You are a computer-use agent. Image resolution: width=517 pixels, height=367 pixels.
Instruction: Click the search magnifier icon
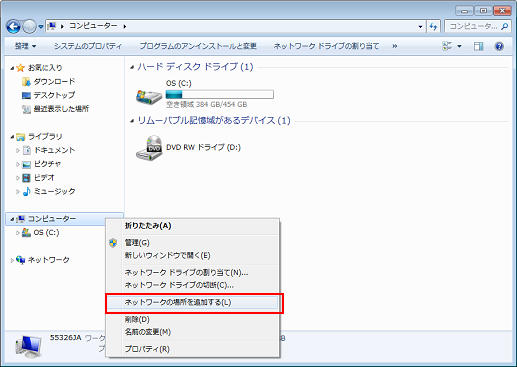point(505,26)
